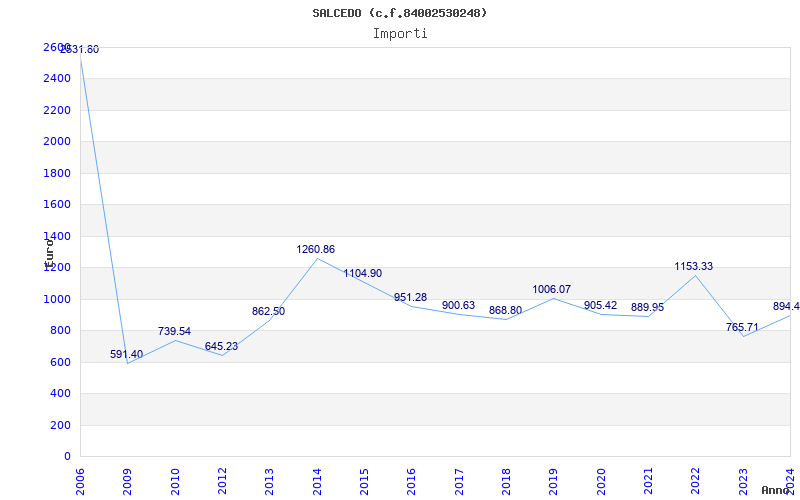Click the y-axis value 1800
The height and width of the screenshot is (500, 800).
pos(57,173)
